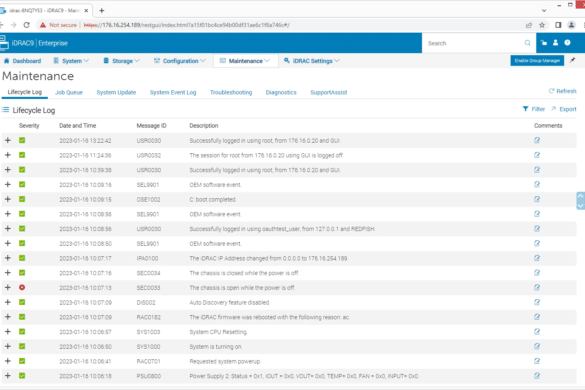Open the user profile icon in header
The width and height of the screenshot is (585, 390).
[x=556, y=43]
